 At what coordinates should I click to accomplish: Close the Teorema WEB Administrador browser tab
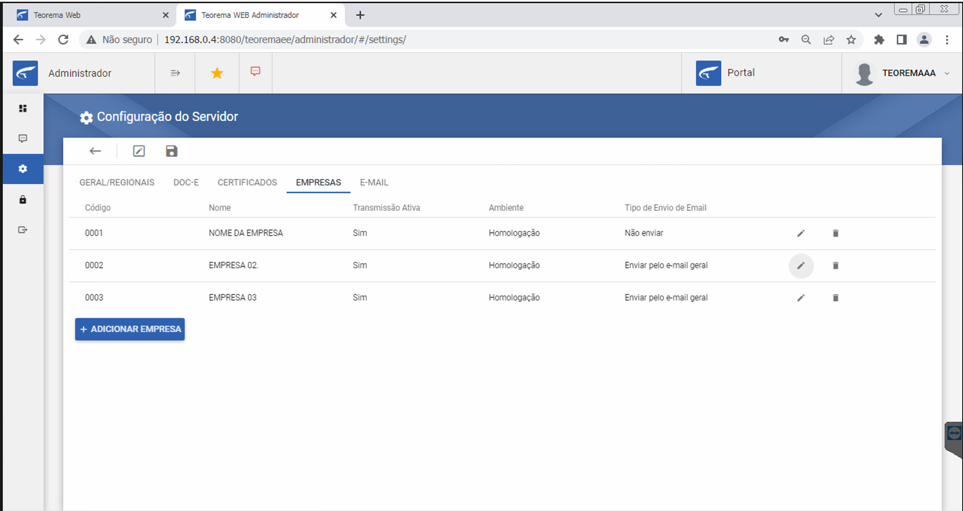tap(334, 15)
